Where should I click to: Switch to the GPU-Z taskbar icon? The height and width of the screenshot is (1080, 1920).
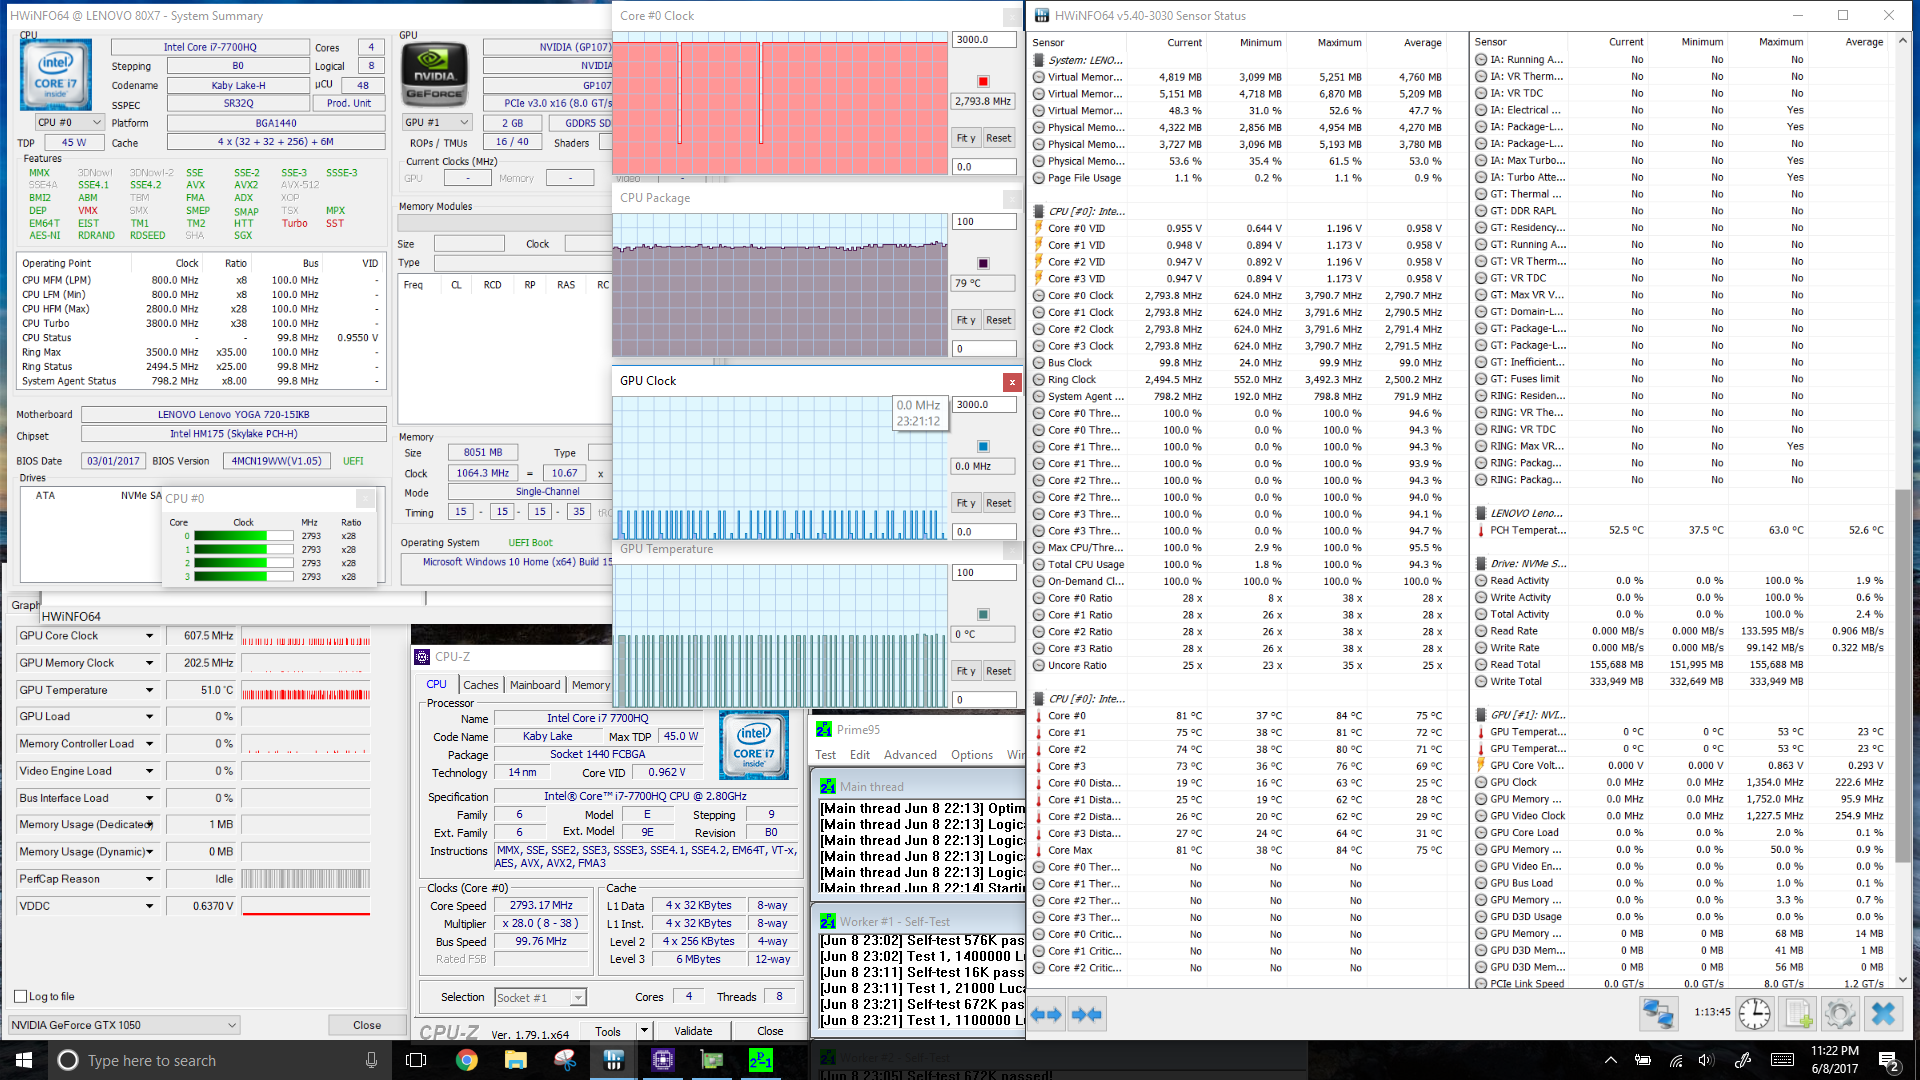(x=712, y=1060)
